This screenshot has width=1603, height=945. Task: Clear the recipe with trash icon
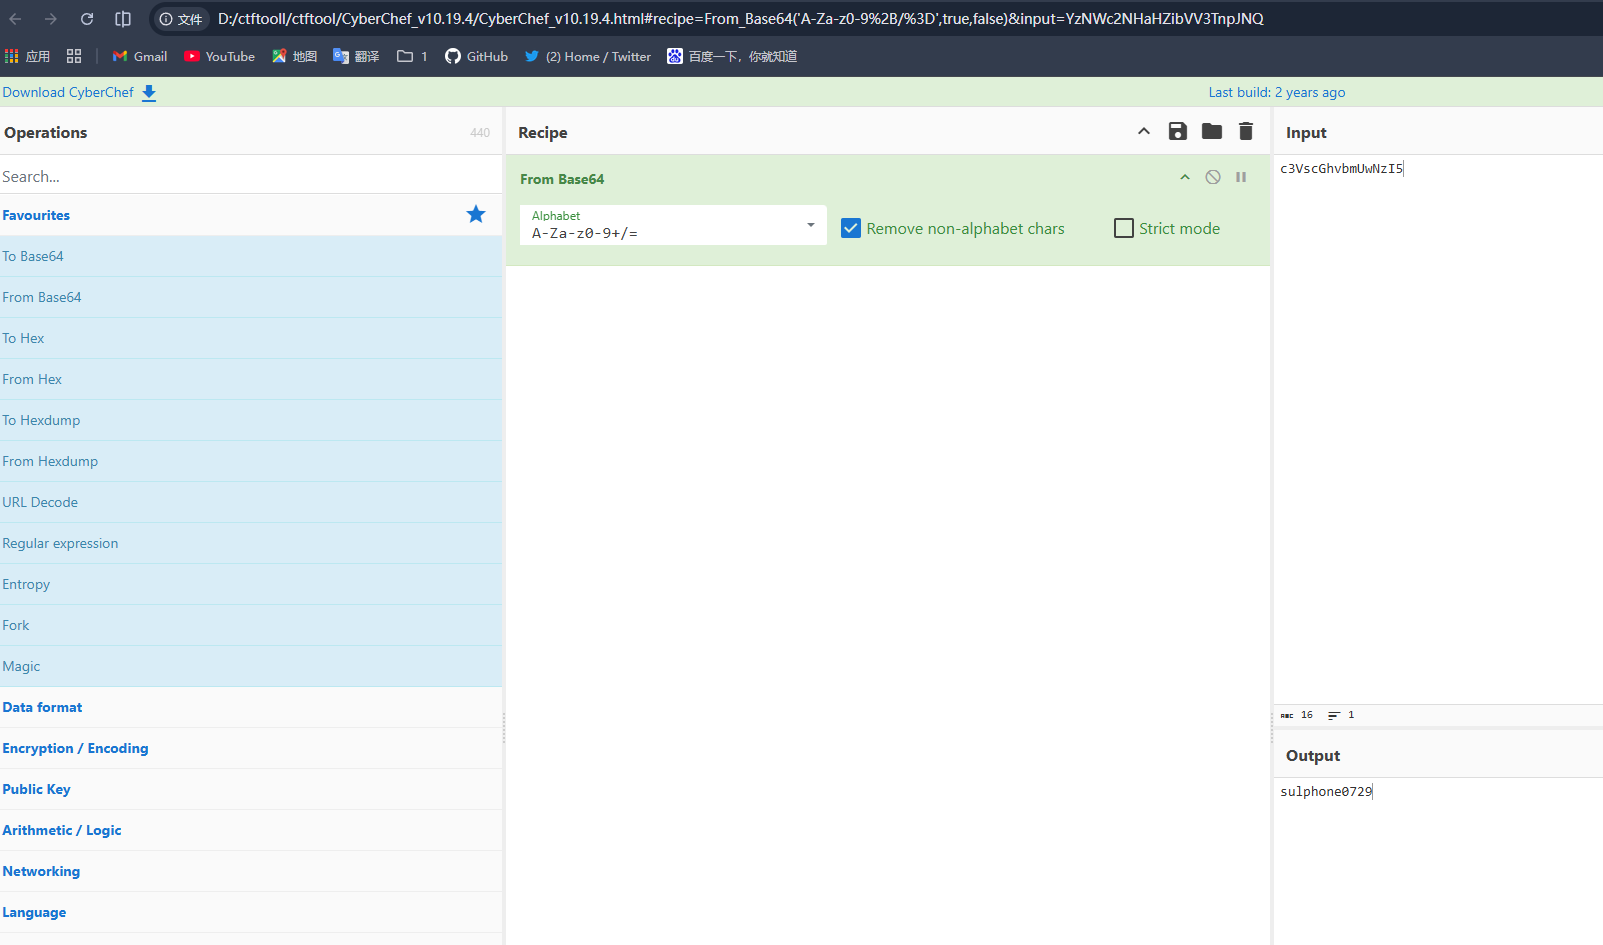coord(1246,131)
